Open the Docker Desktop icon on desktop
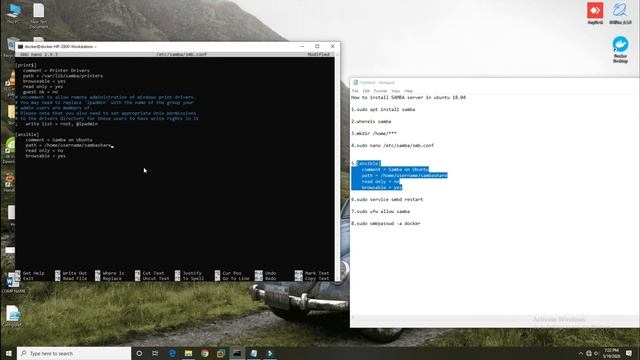Image resolution: width=640 pixels, height=360 pixels. [620, 49]
